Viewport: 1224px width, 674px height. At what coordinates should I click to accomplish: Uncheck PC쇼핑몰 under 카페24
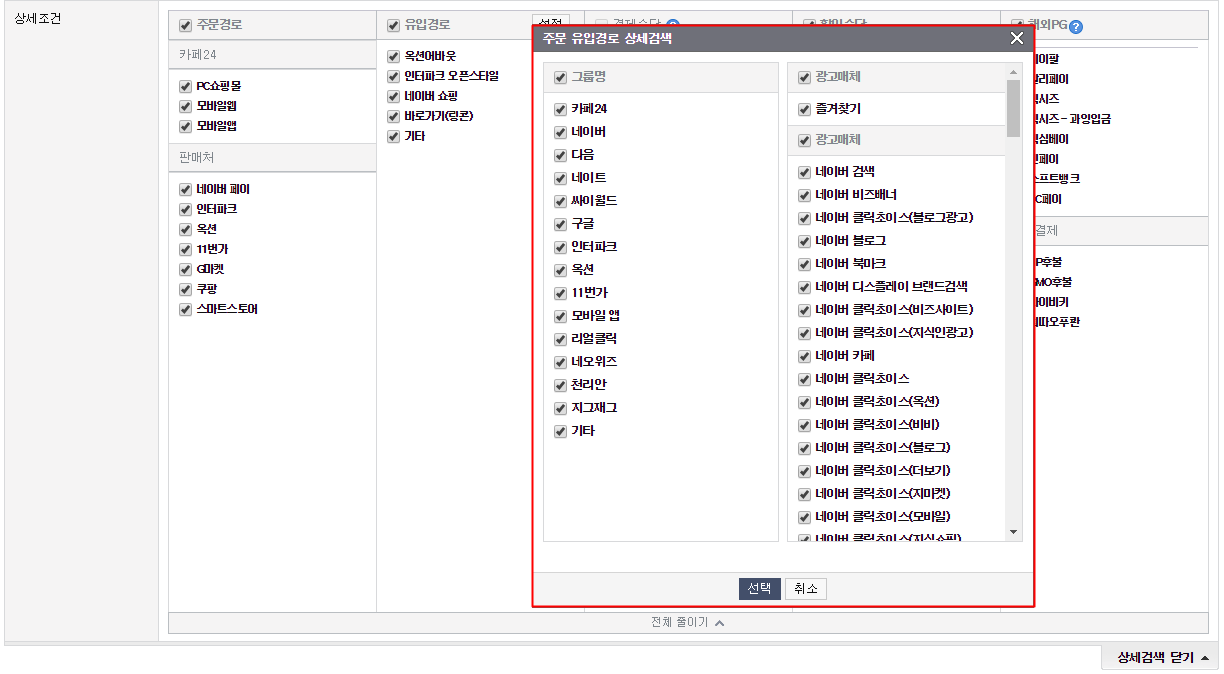pyautogui.click(x=185, y=86)
